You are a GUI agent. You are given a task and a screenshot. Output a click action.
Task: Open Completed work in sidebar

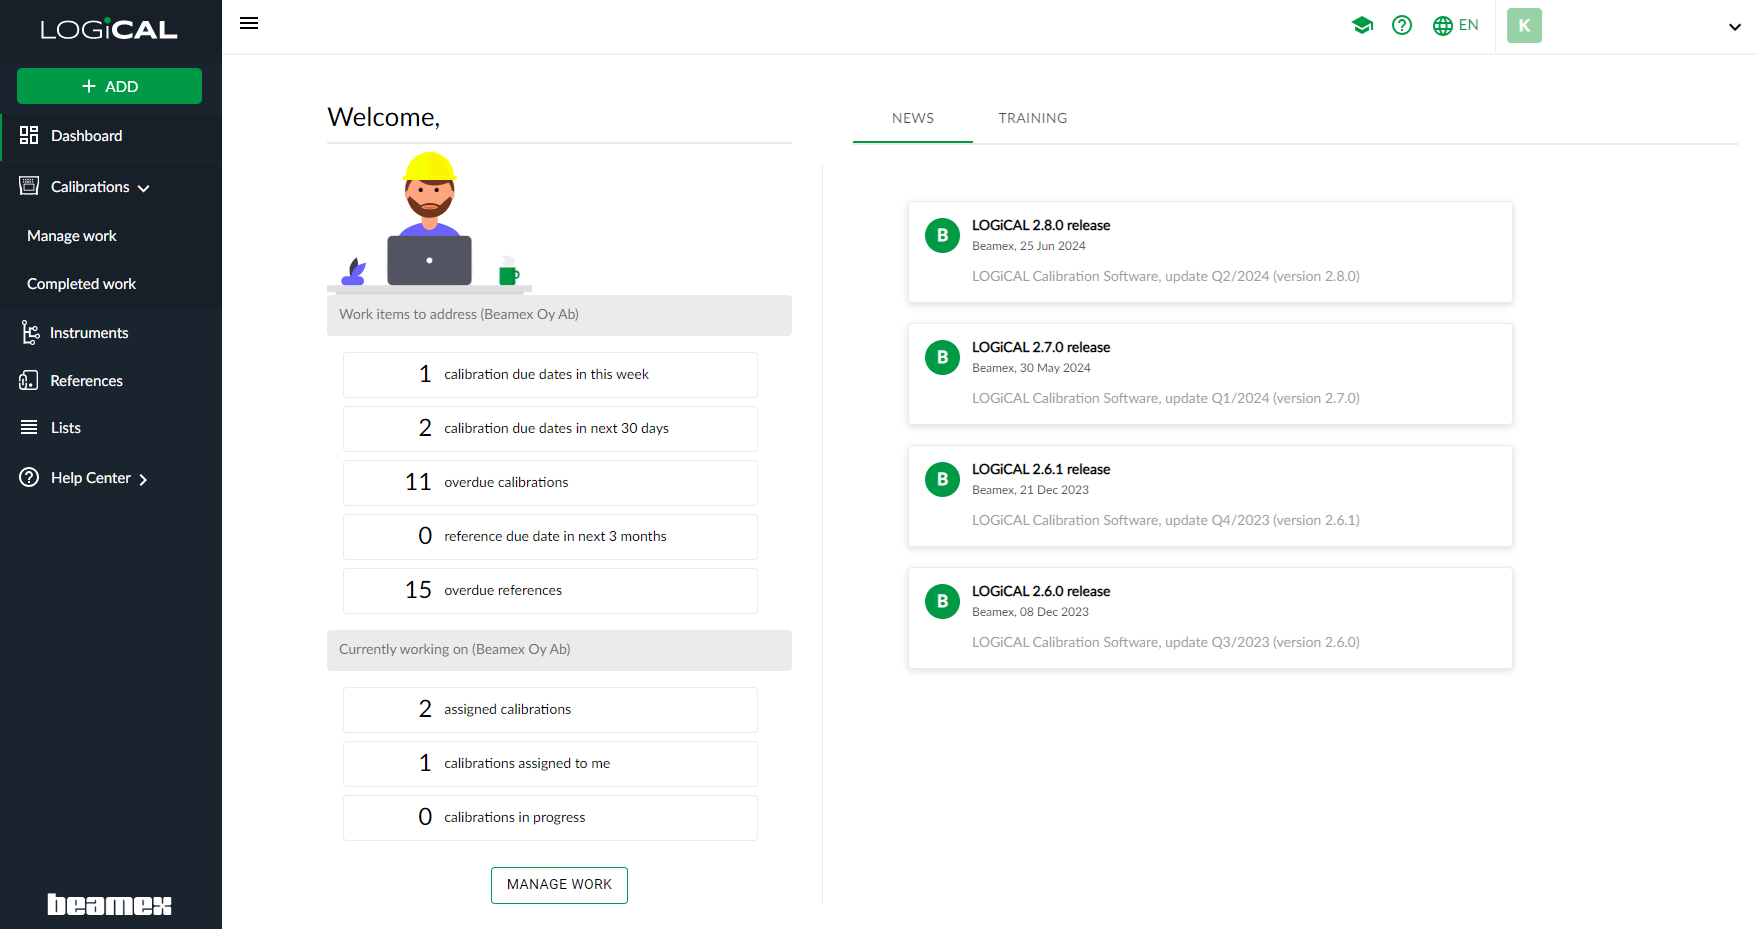(81, 284)
